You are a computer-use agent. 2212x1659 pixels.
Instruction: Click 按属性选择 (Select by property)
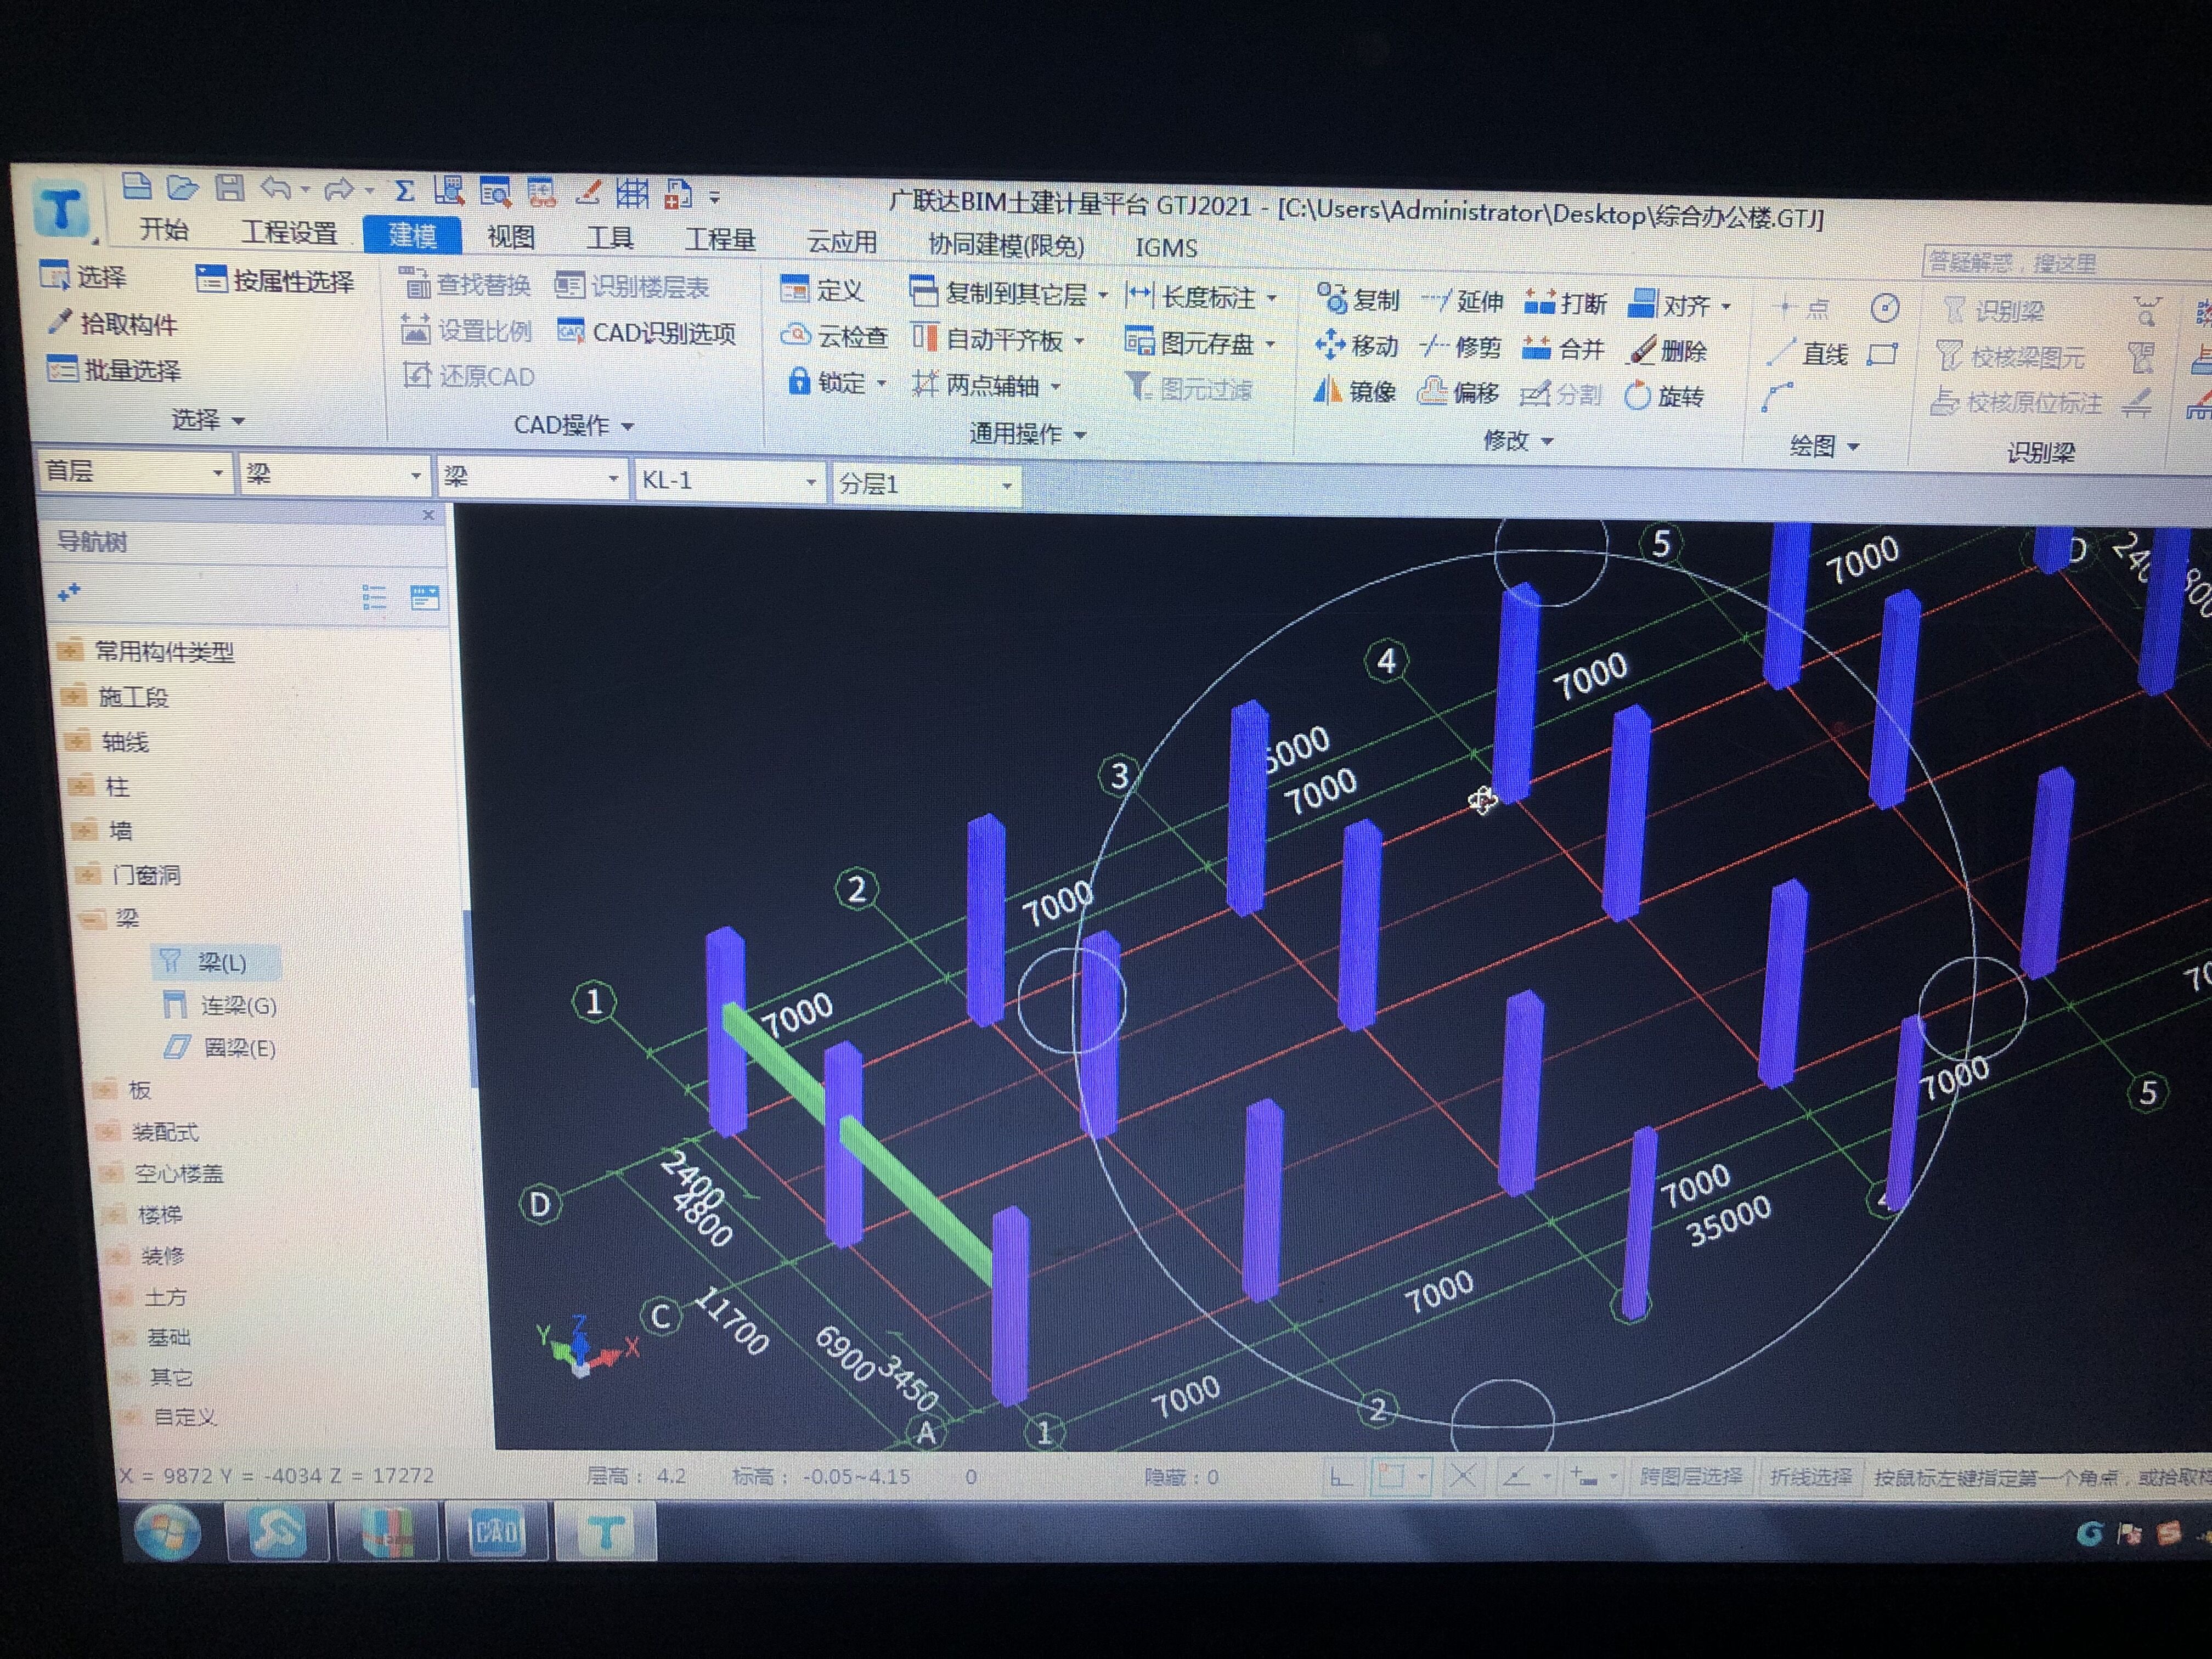(x=275, y=281)
